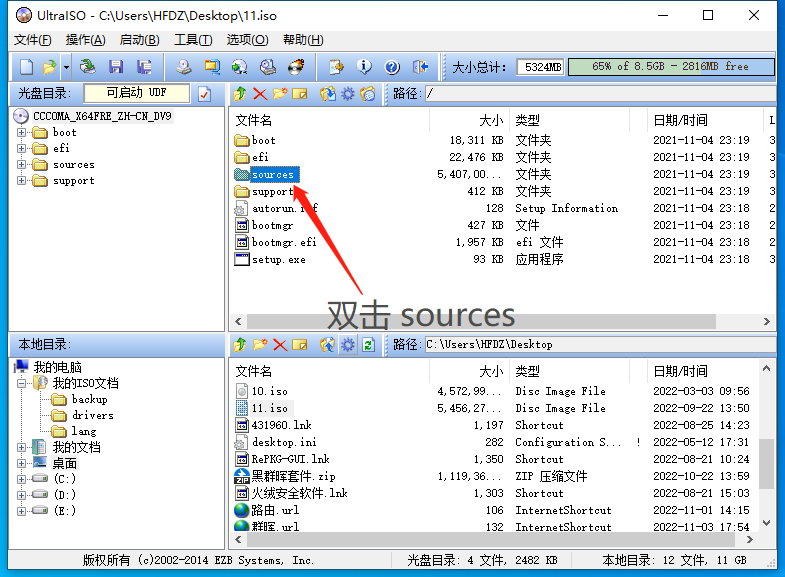Select 桌面 in the local directory tree
Image resolution: width=785 pixels, height=577 pixels.
(65, 463)
